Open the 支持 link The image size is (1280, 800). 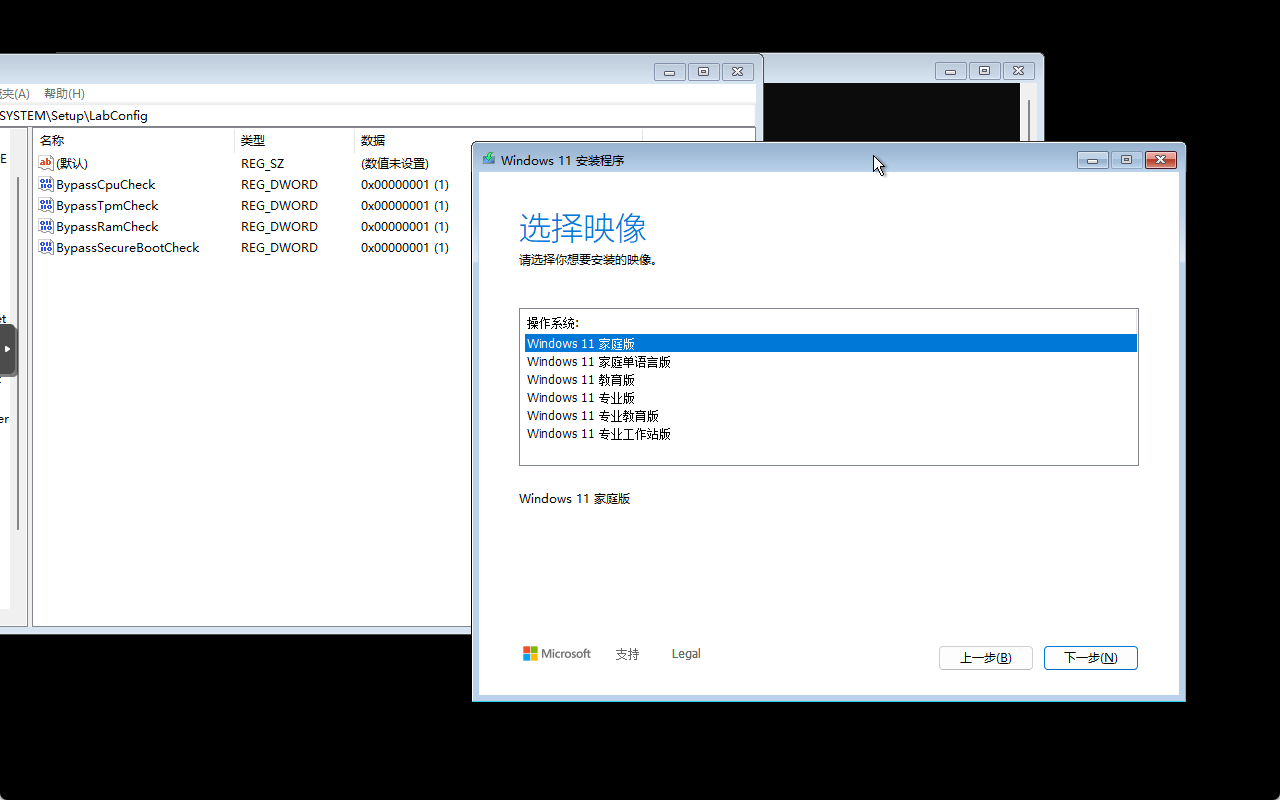pyautogui.click(x=627, y=654)
